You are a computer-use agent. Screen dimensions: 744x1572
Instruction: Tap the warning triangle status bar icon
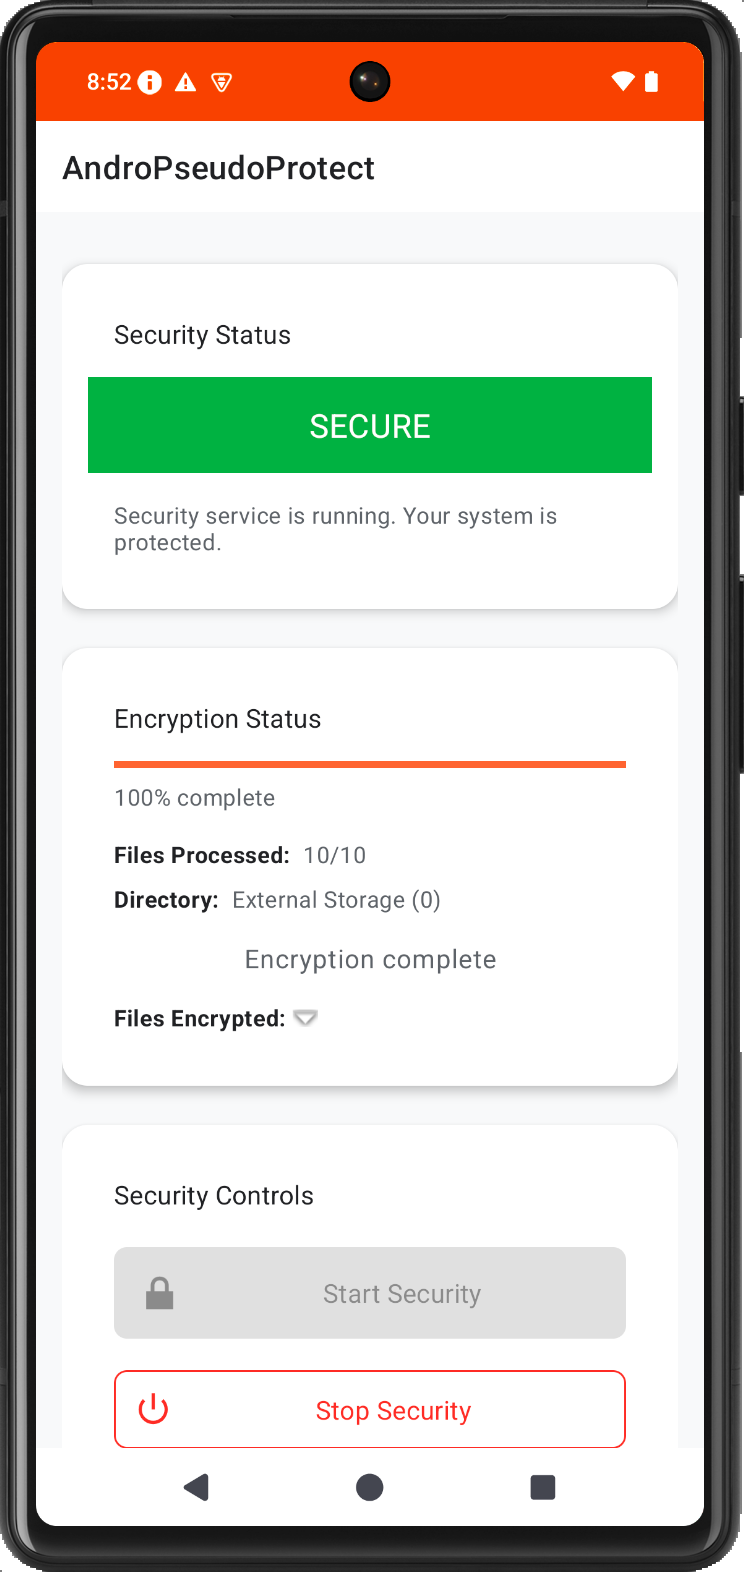tap(186, 82)
